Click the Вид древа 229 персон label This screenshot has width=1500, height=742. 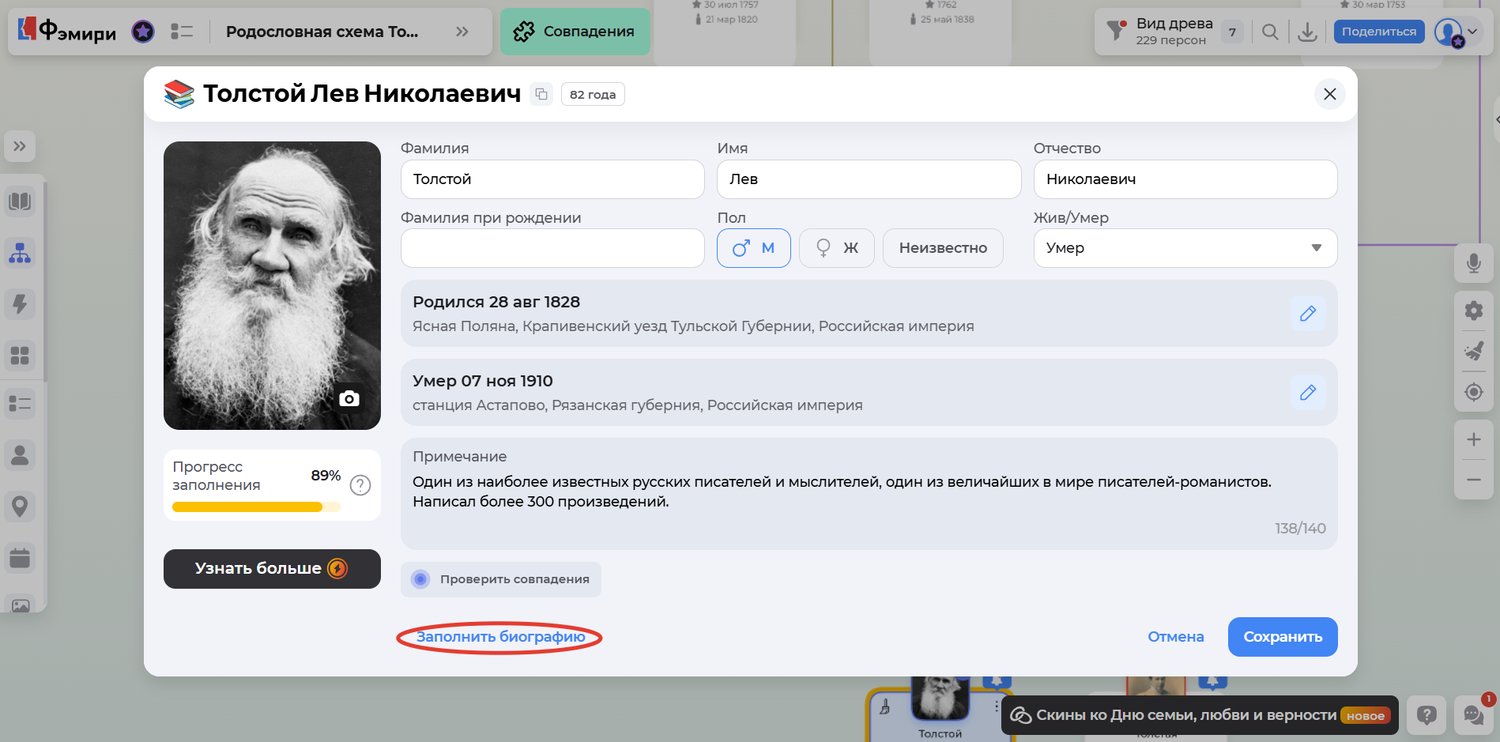[1175, 32]
